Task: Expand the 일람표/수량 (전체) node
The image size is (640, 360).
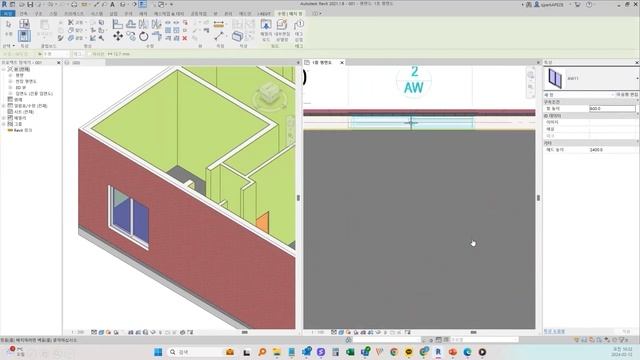Action: click(4, 106)
